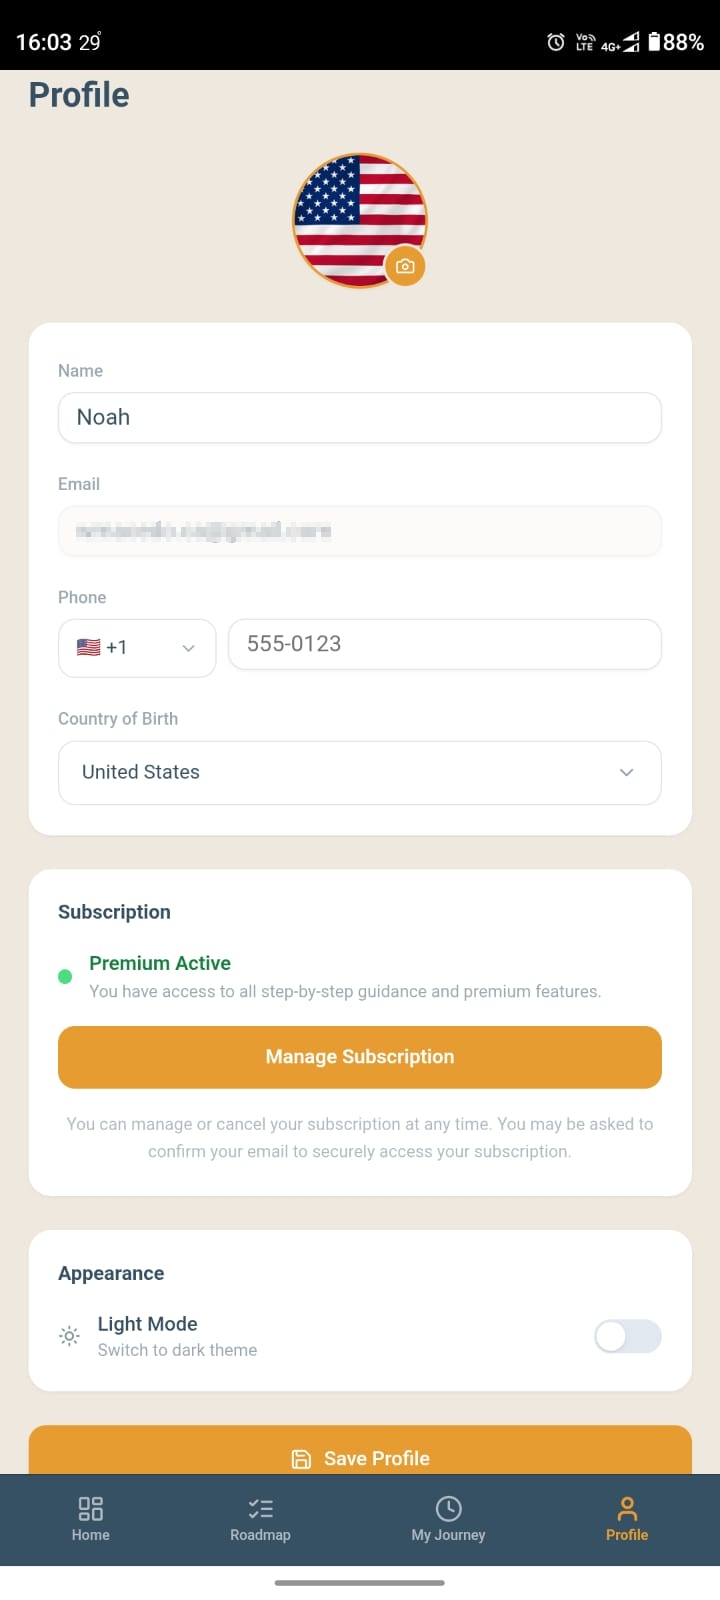The width and height of the screenshot is (720, 1600).
Task: Tap the battery icon in status bar
Action: [654, 42]
